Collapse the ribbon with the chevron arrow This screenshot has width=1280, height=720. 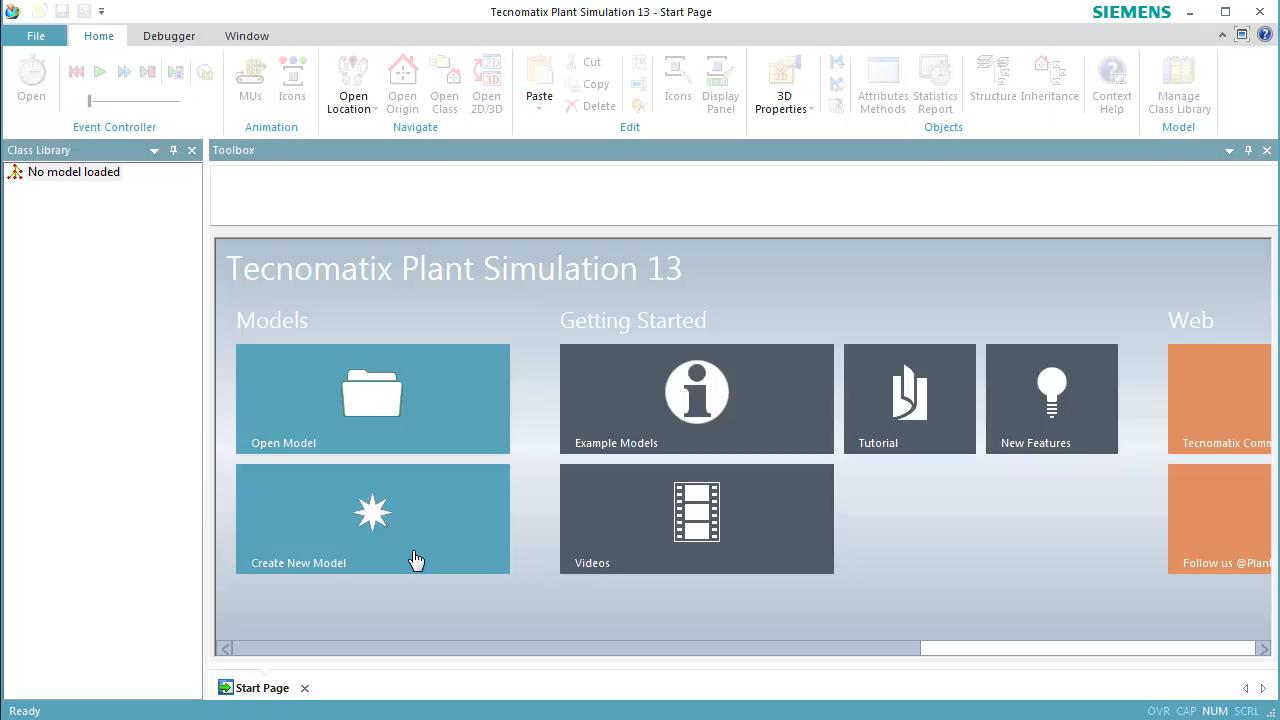coord(1222,33)
